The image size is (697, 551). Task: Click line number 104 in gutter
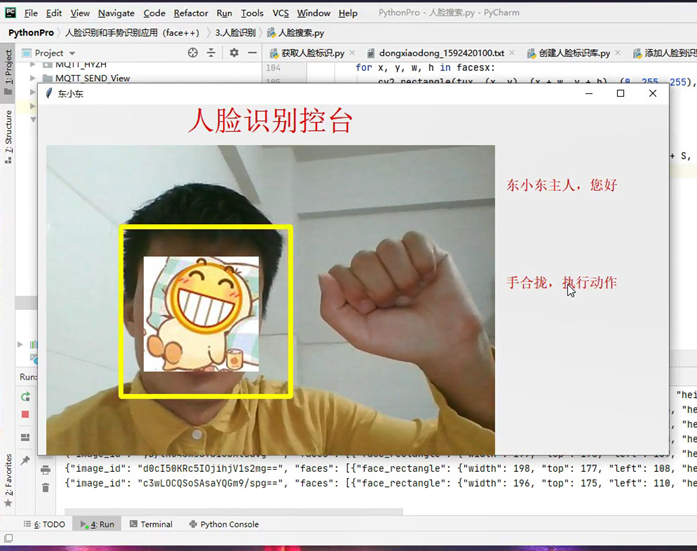(x=273, y=68)
